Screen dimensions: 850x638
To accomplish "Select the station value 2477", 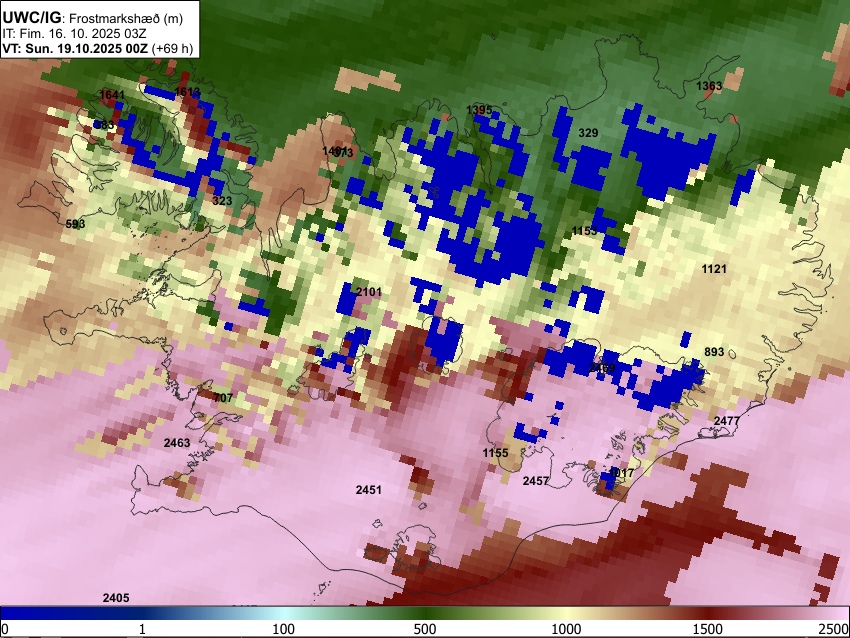I will coord(727,421).
